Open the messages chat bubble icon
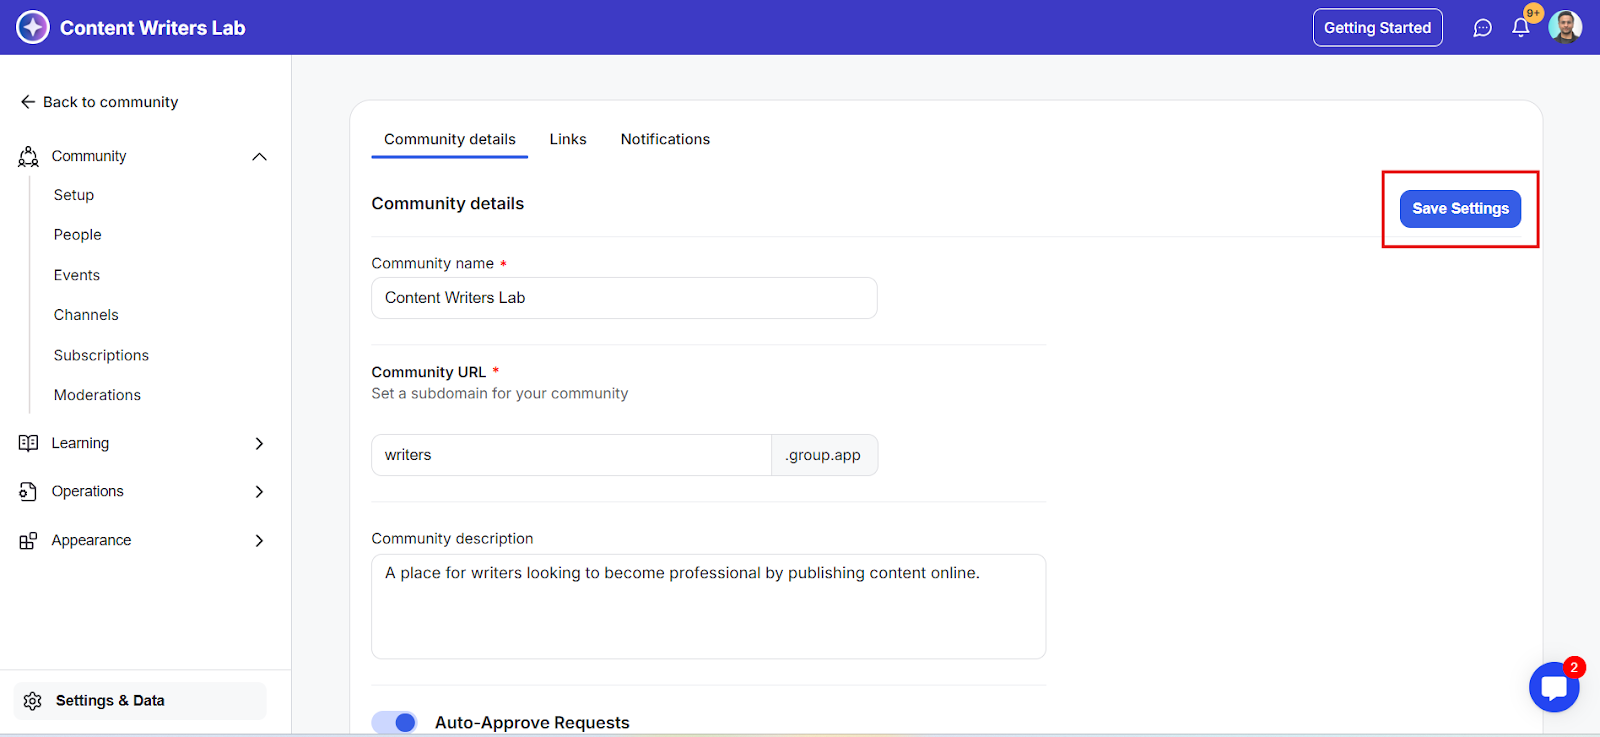Image resolution: width=1600 pixels, height=737 pixels. [x=1482, y=28]
